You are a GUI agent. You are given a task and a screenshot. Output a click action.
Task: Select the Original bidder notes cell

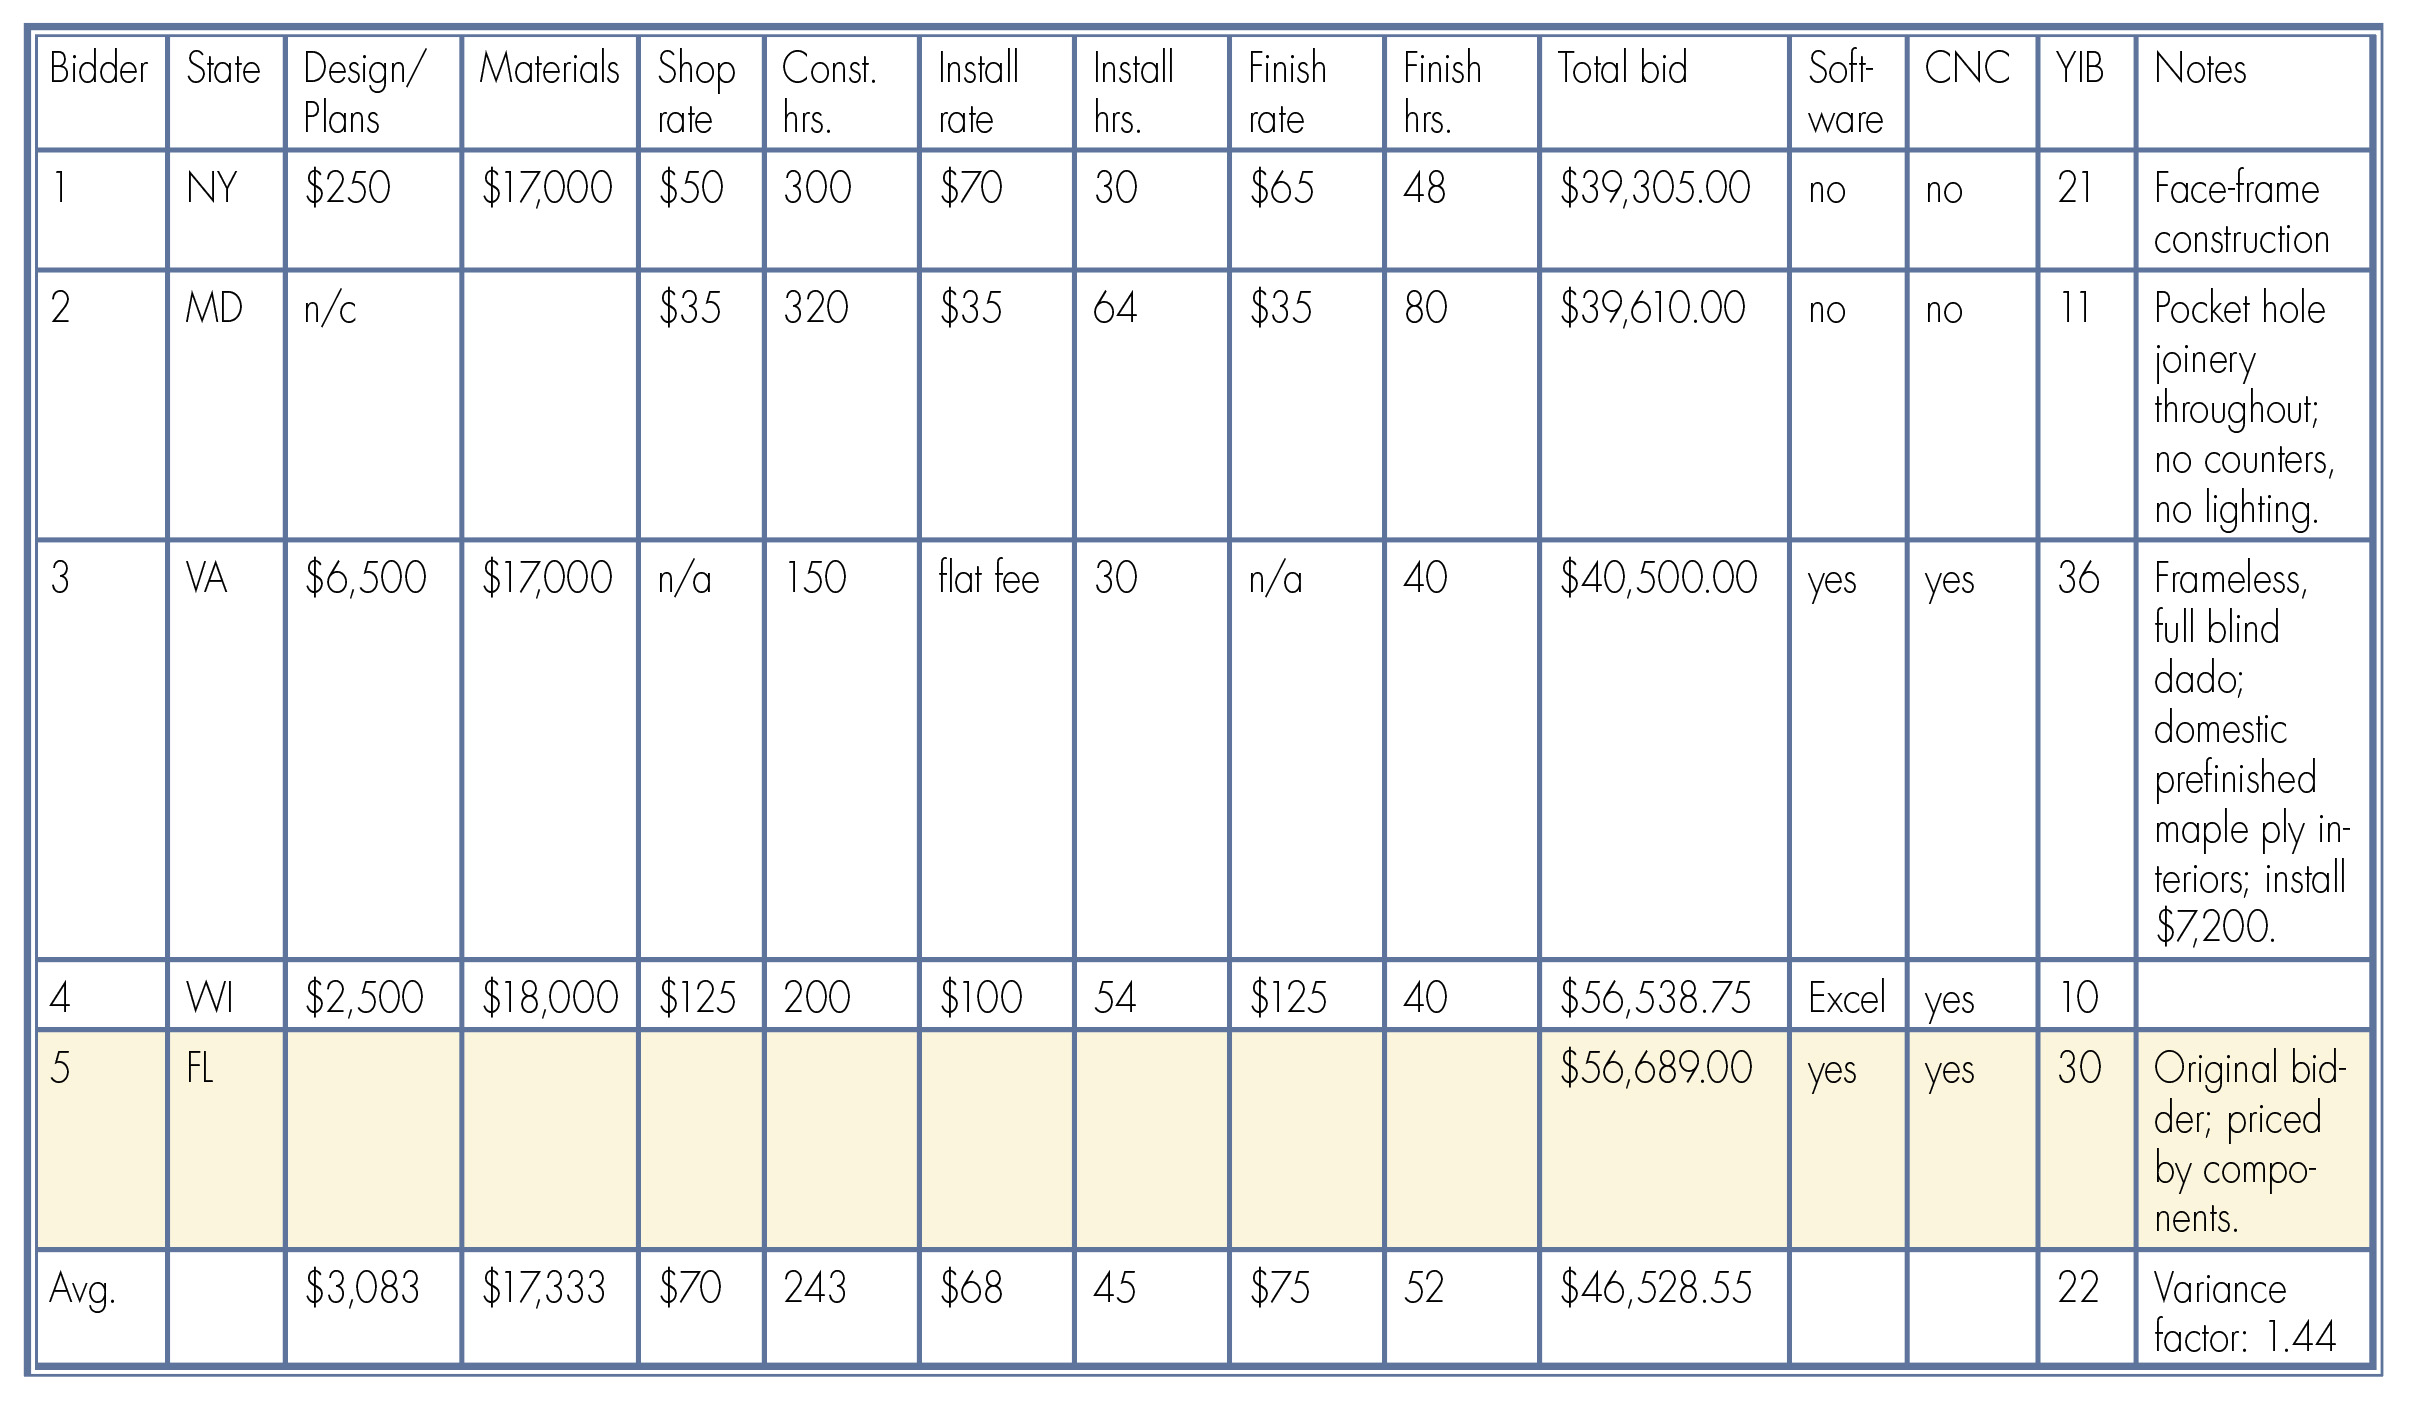point(2252,1140)
